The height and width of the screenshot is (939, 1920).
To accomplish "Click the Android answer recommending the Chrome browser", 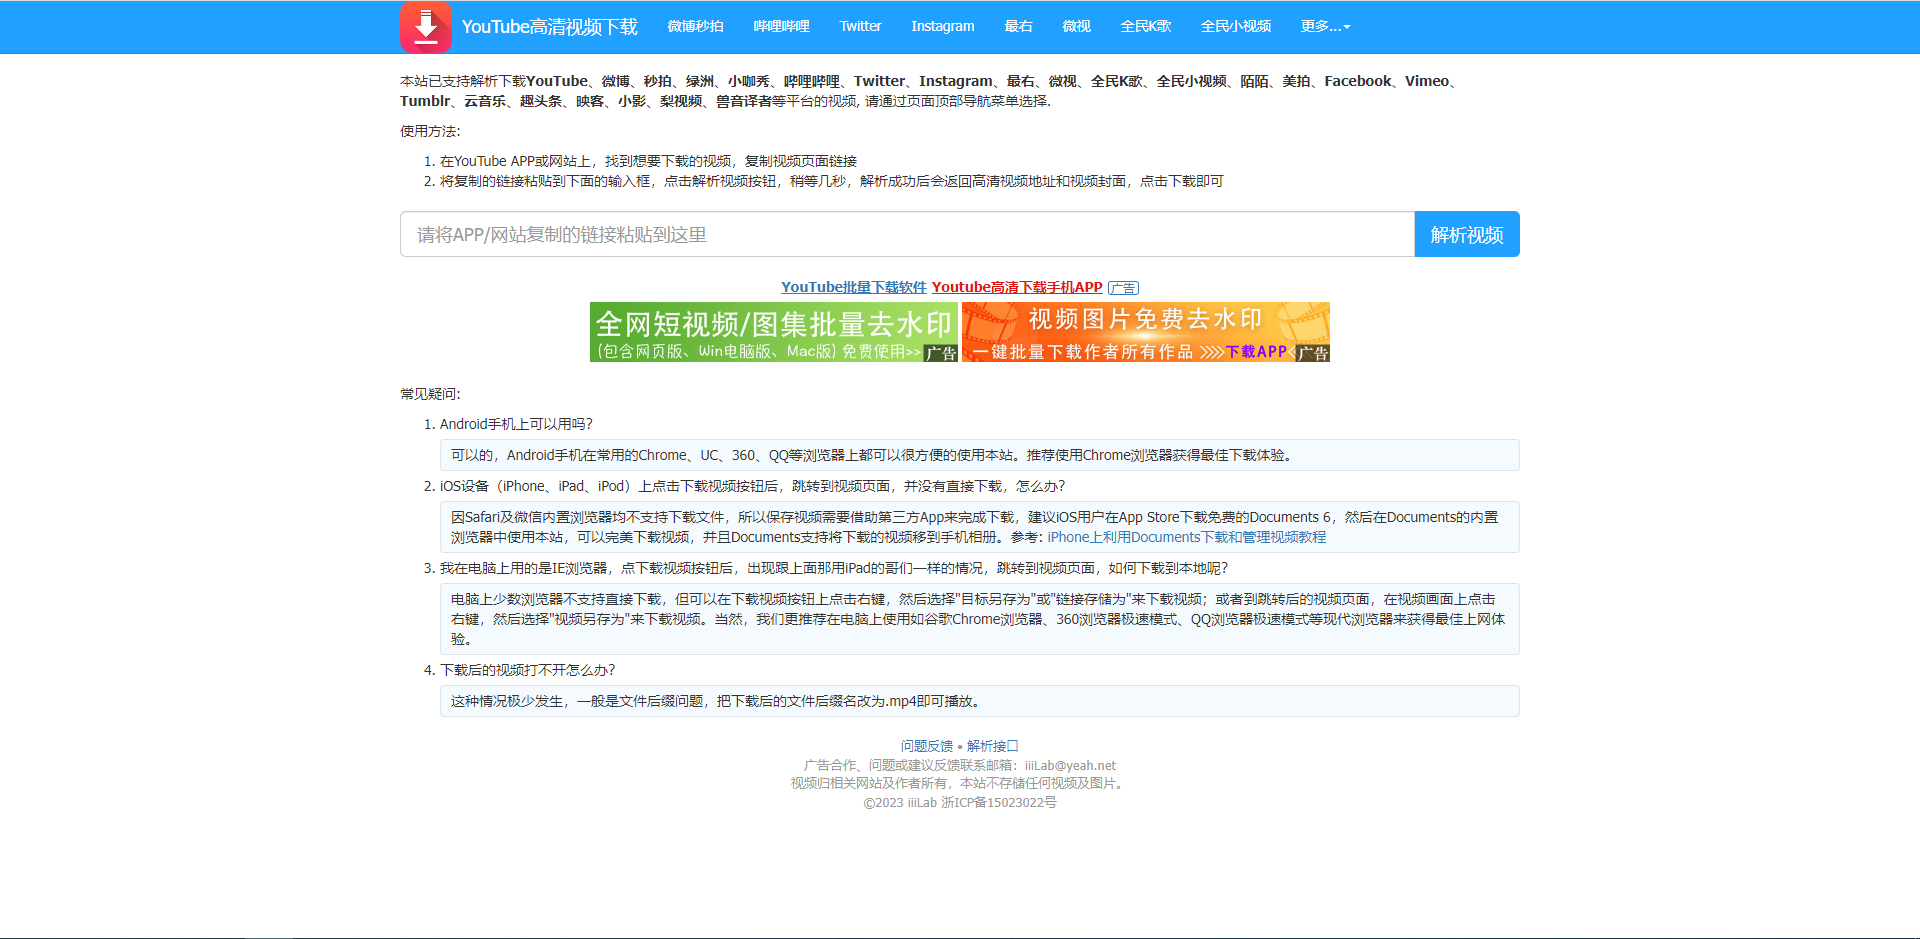I will click(980, 455).
